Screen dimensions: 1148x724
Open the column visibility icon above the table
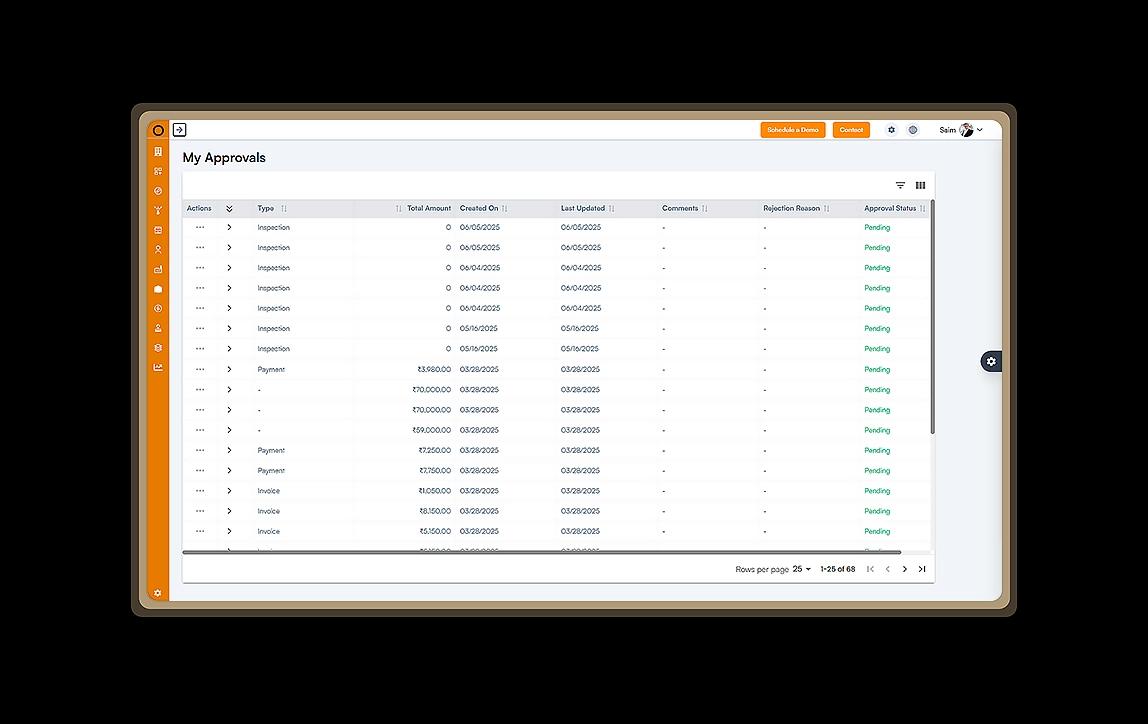tap(920, 185)
